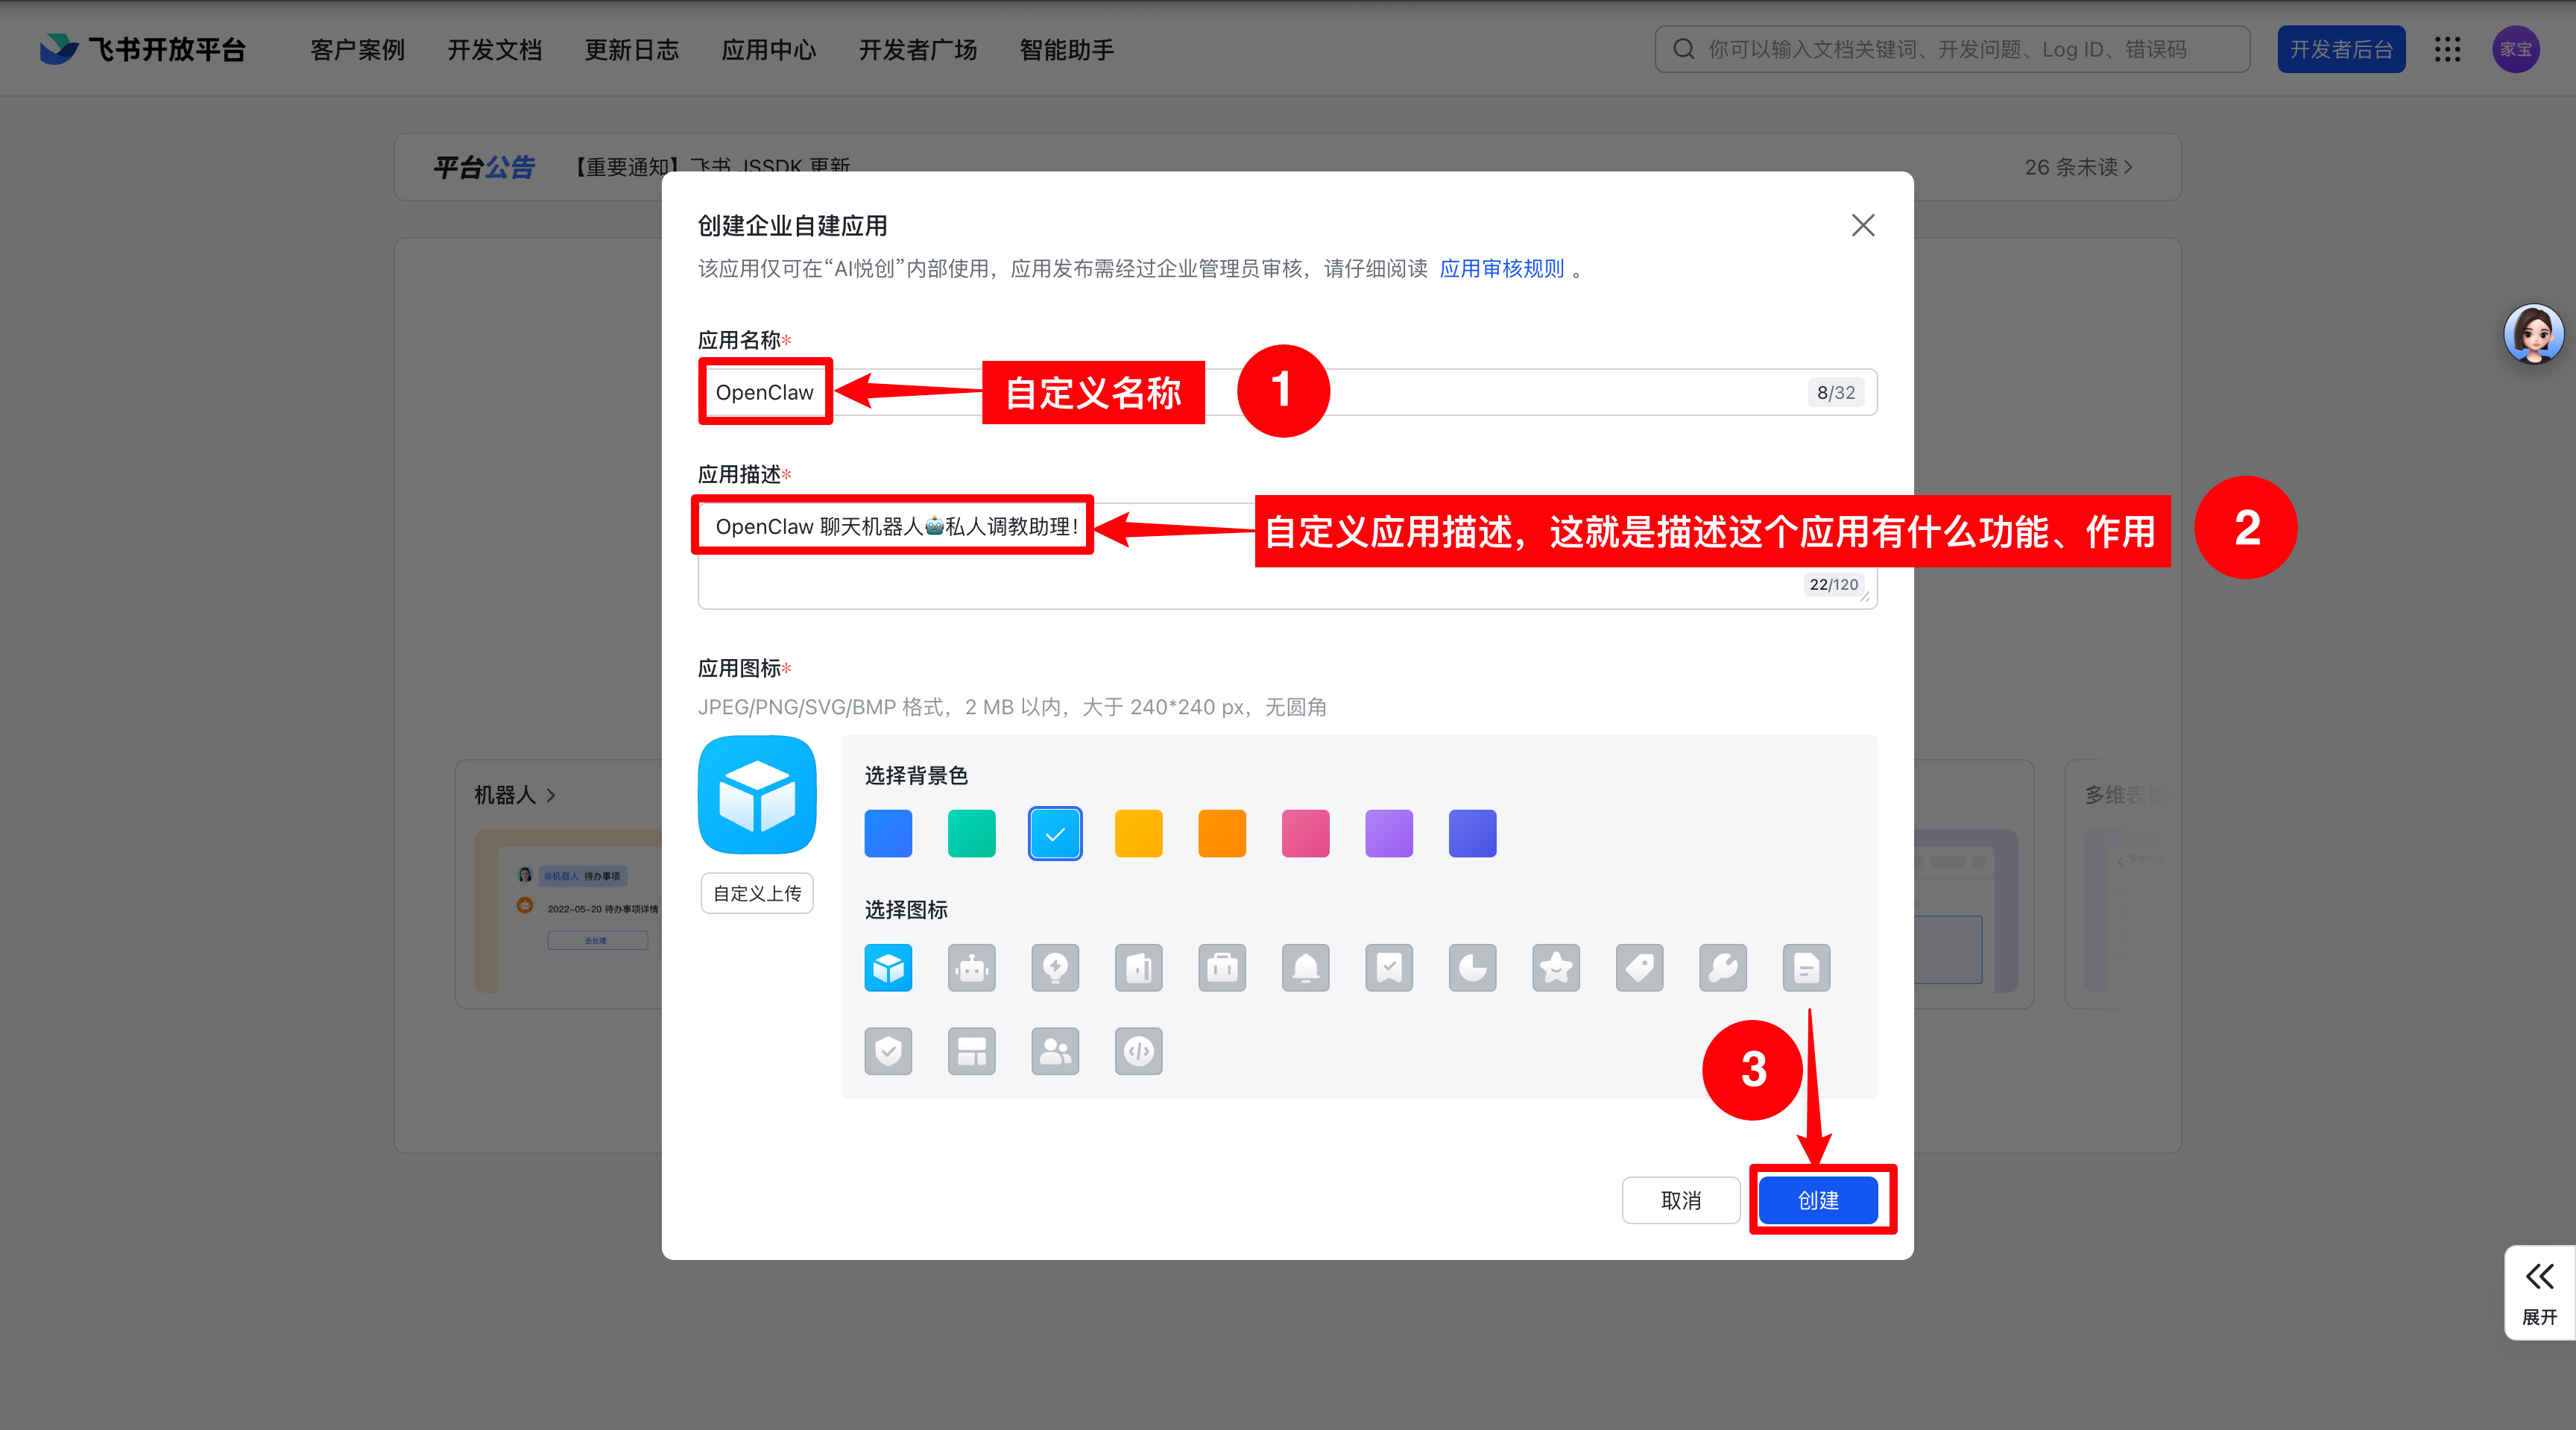
Task: Select the checked sky-blue background color
Action: tap(1055, 833)
